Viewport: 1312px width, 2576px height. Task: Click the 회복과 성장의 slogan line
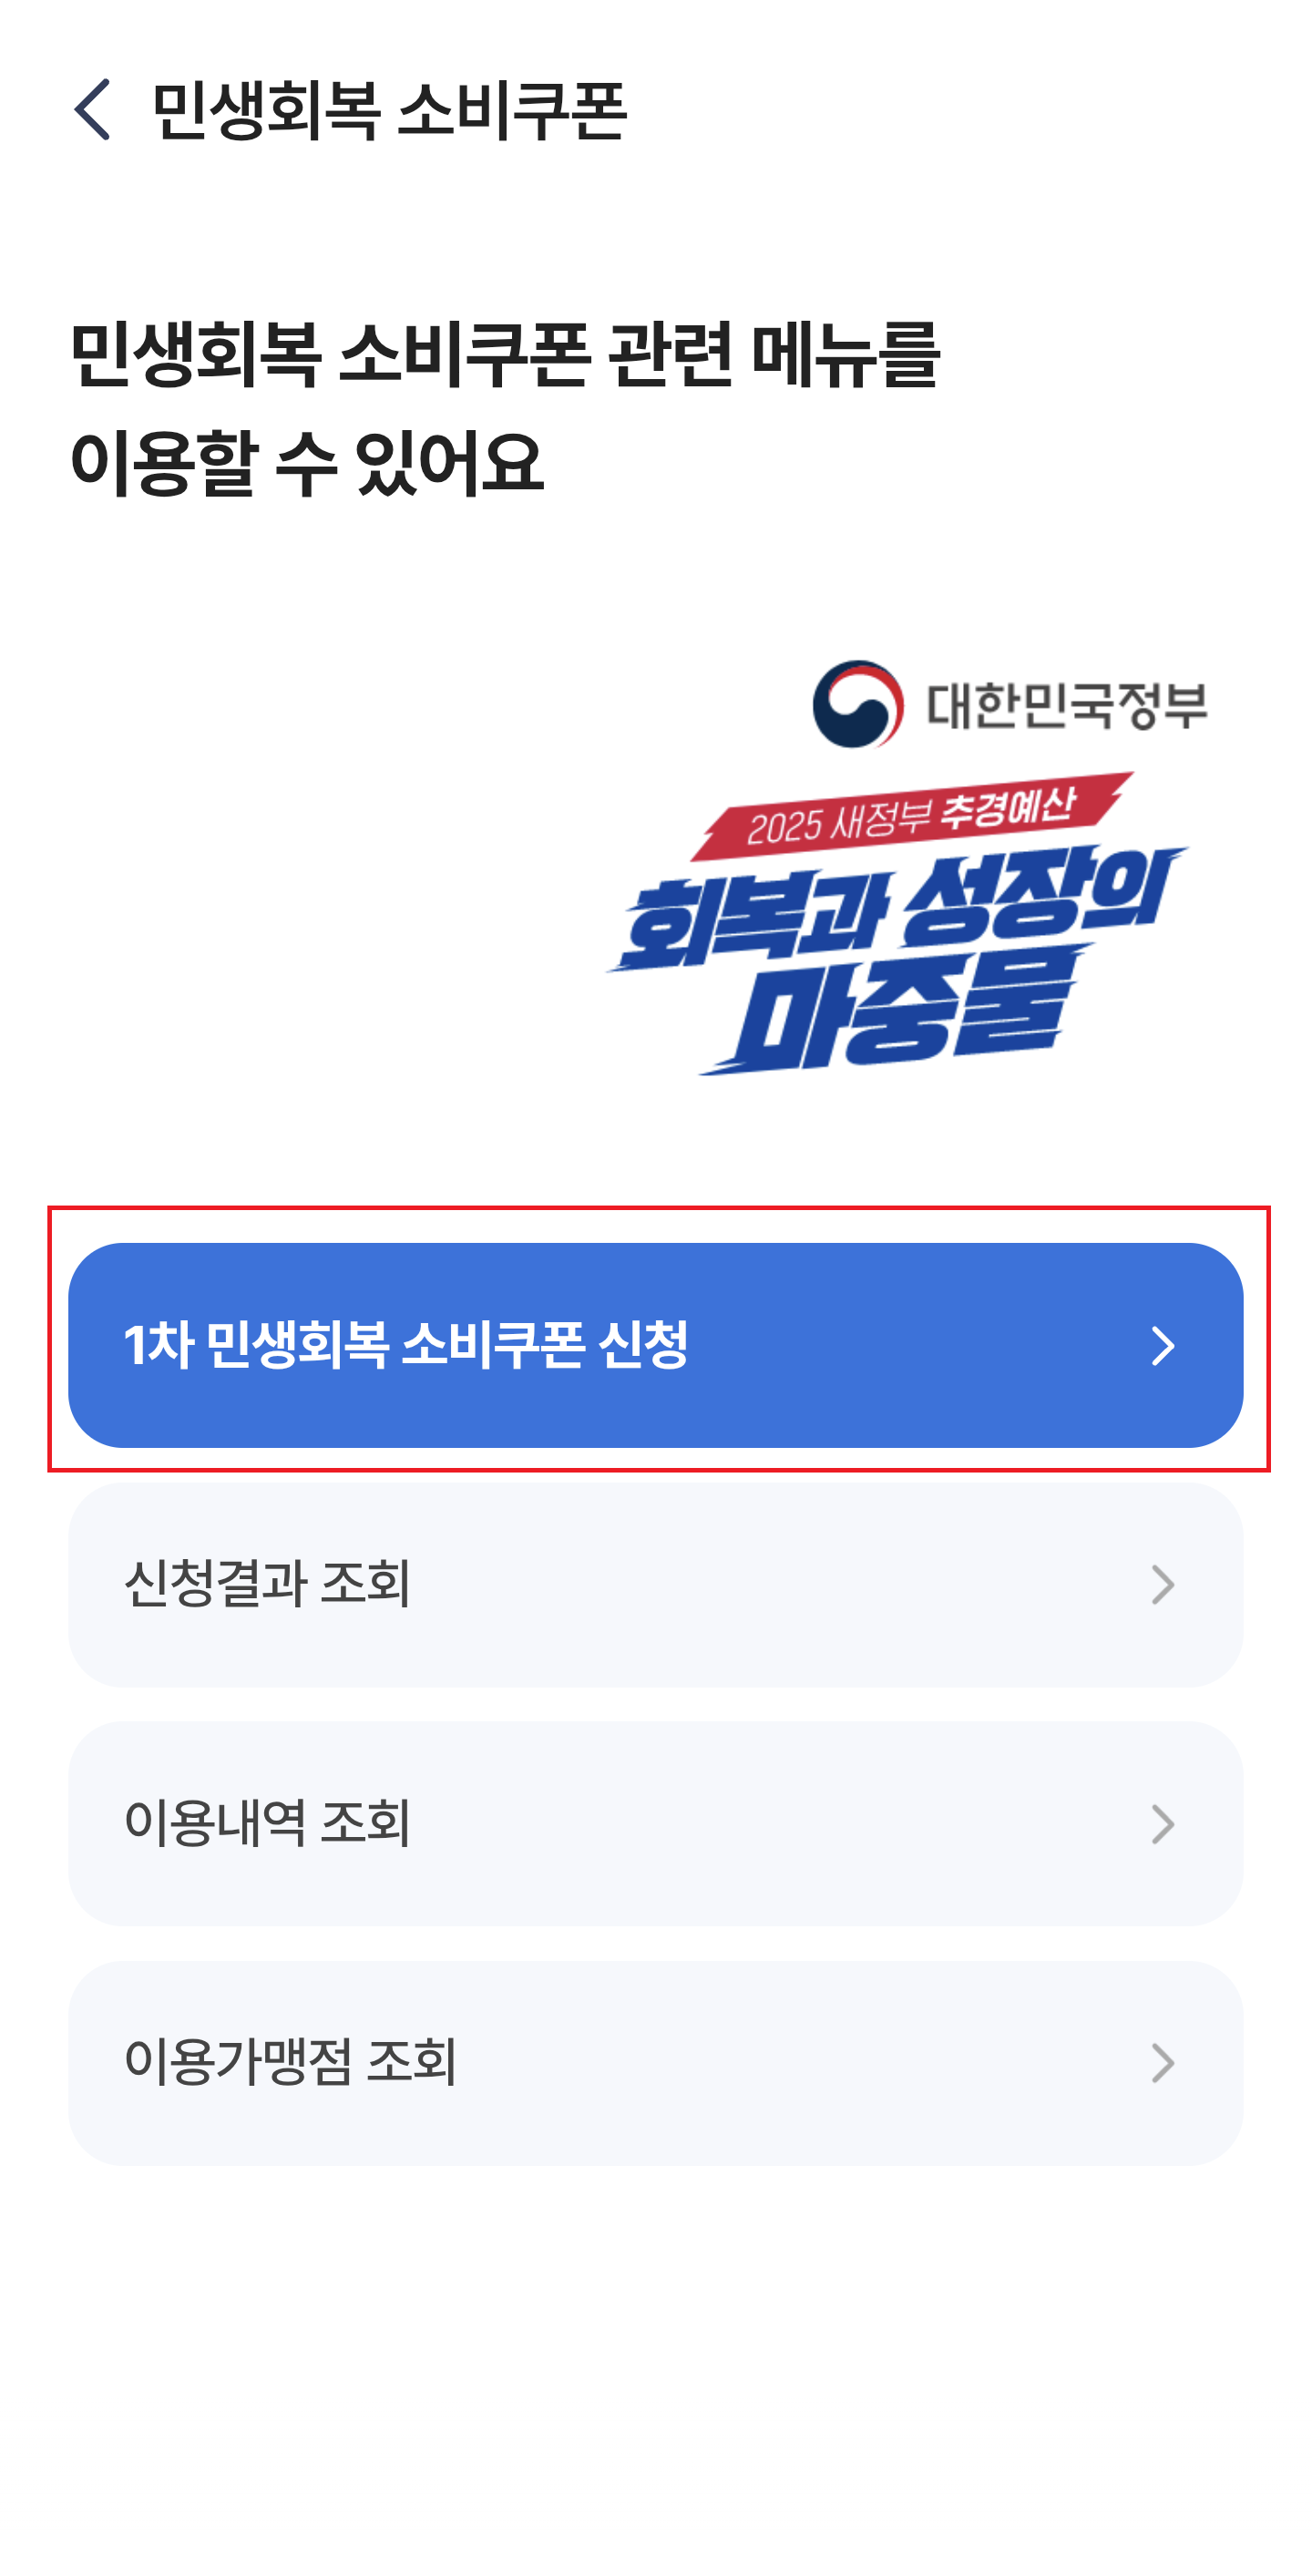pos(897,910)
